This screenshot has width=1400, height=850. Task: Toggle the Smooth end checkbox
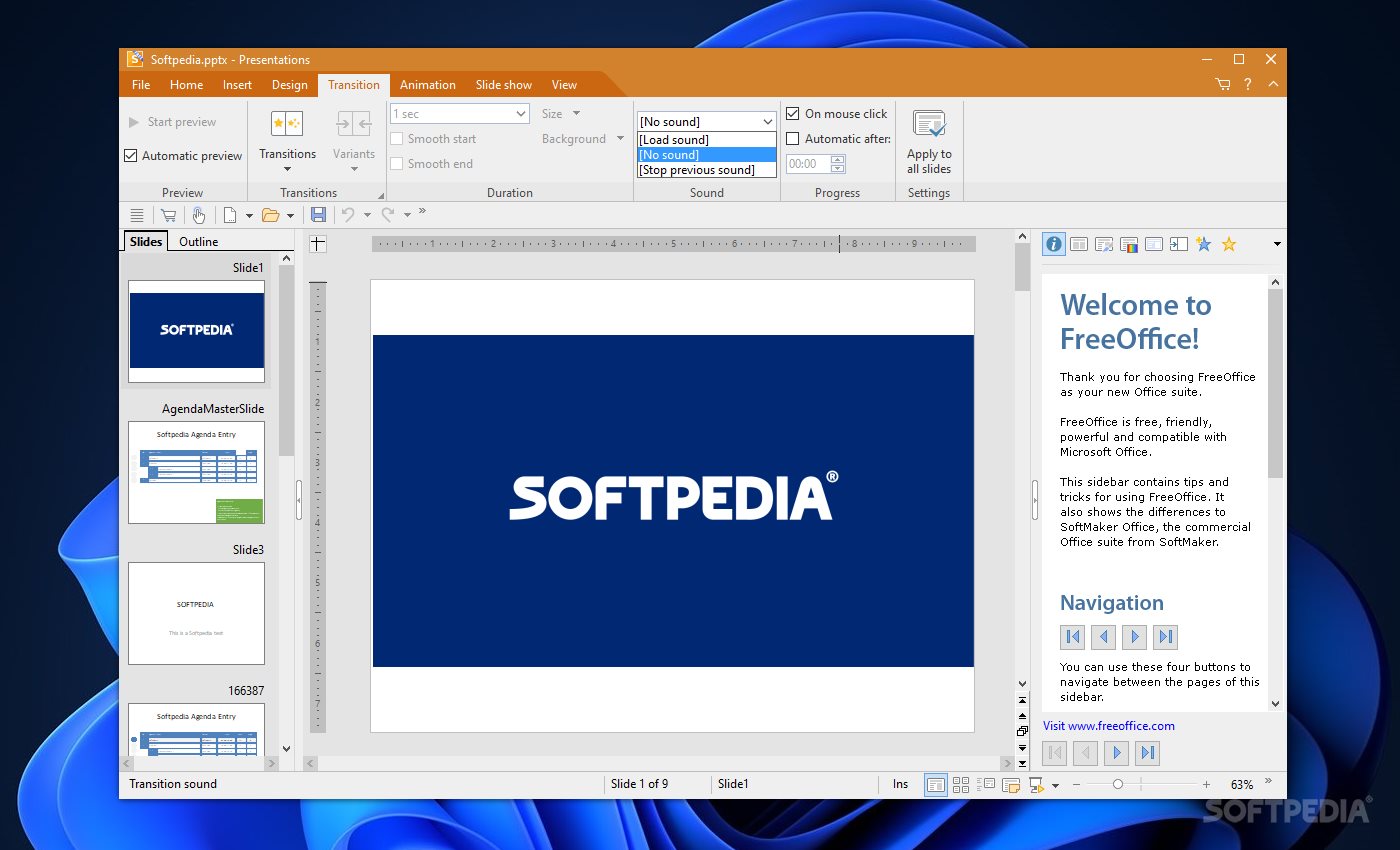397,164
